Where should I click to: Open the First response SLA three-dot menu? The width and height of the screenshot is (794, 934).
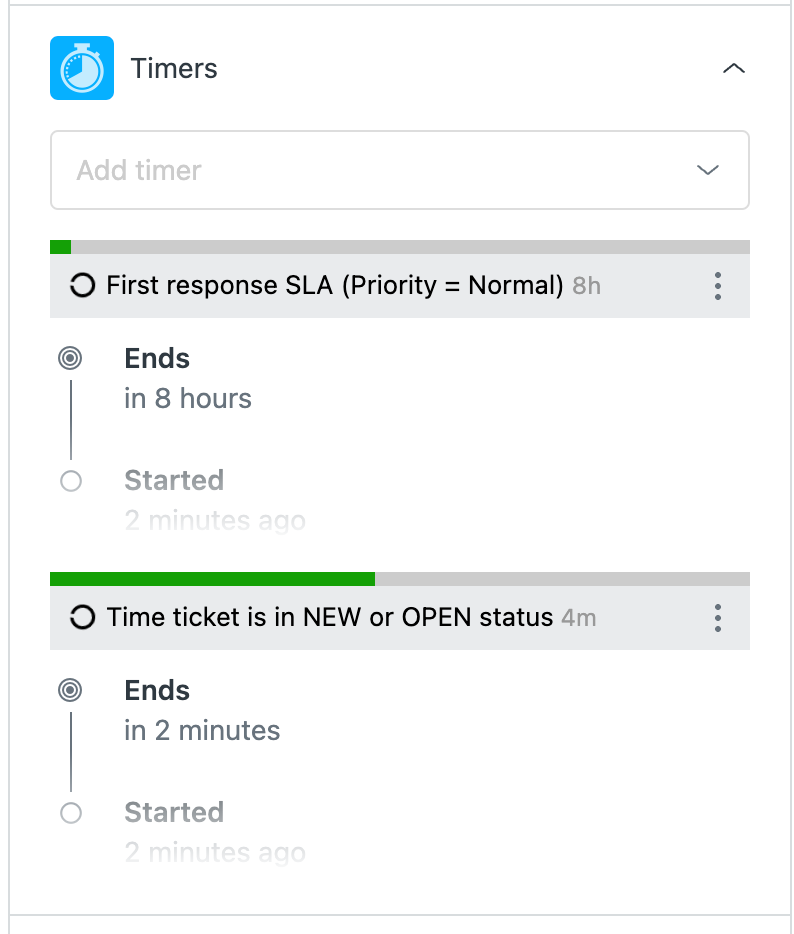pyautogui.click(x=718, y=286)
